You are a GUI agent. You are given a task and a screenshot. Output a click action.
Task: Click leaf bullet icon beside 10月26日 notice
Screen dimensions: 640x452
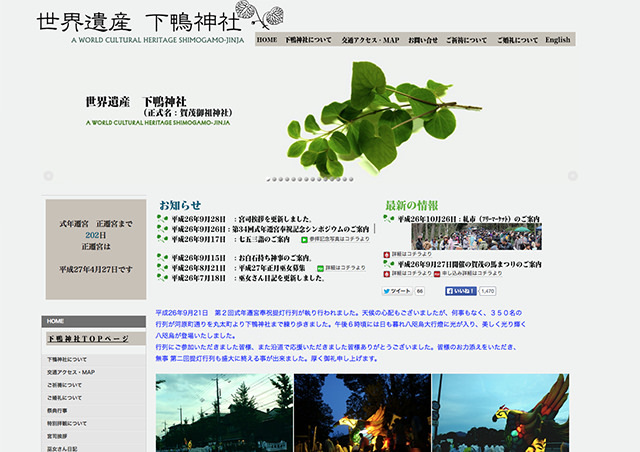(x=389, y=219)
